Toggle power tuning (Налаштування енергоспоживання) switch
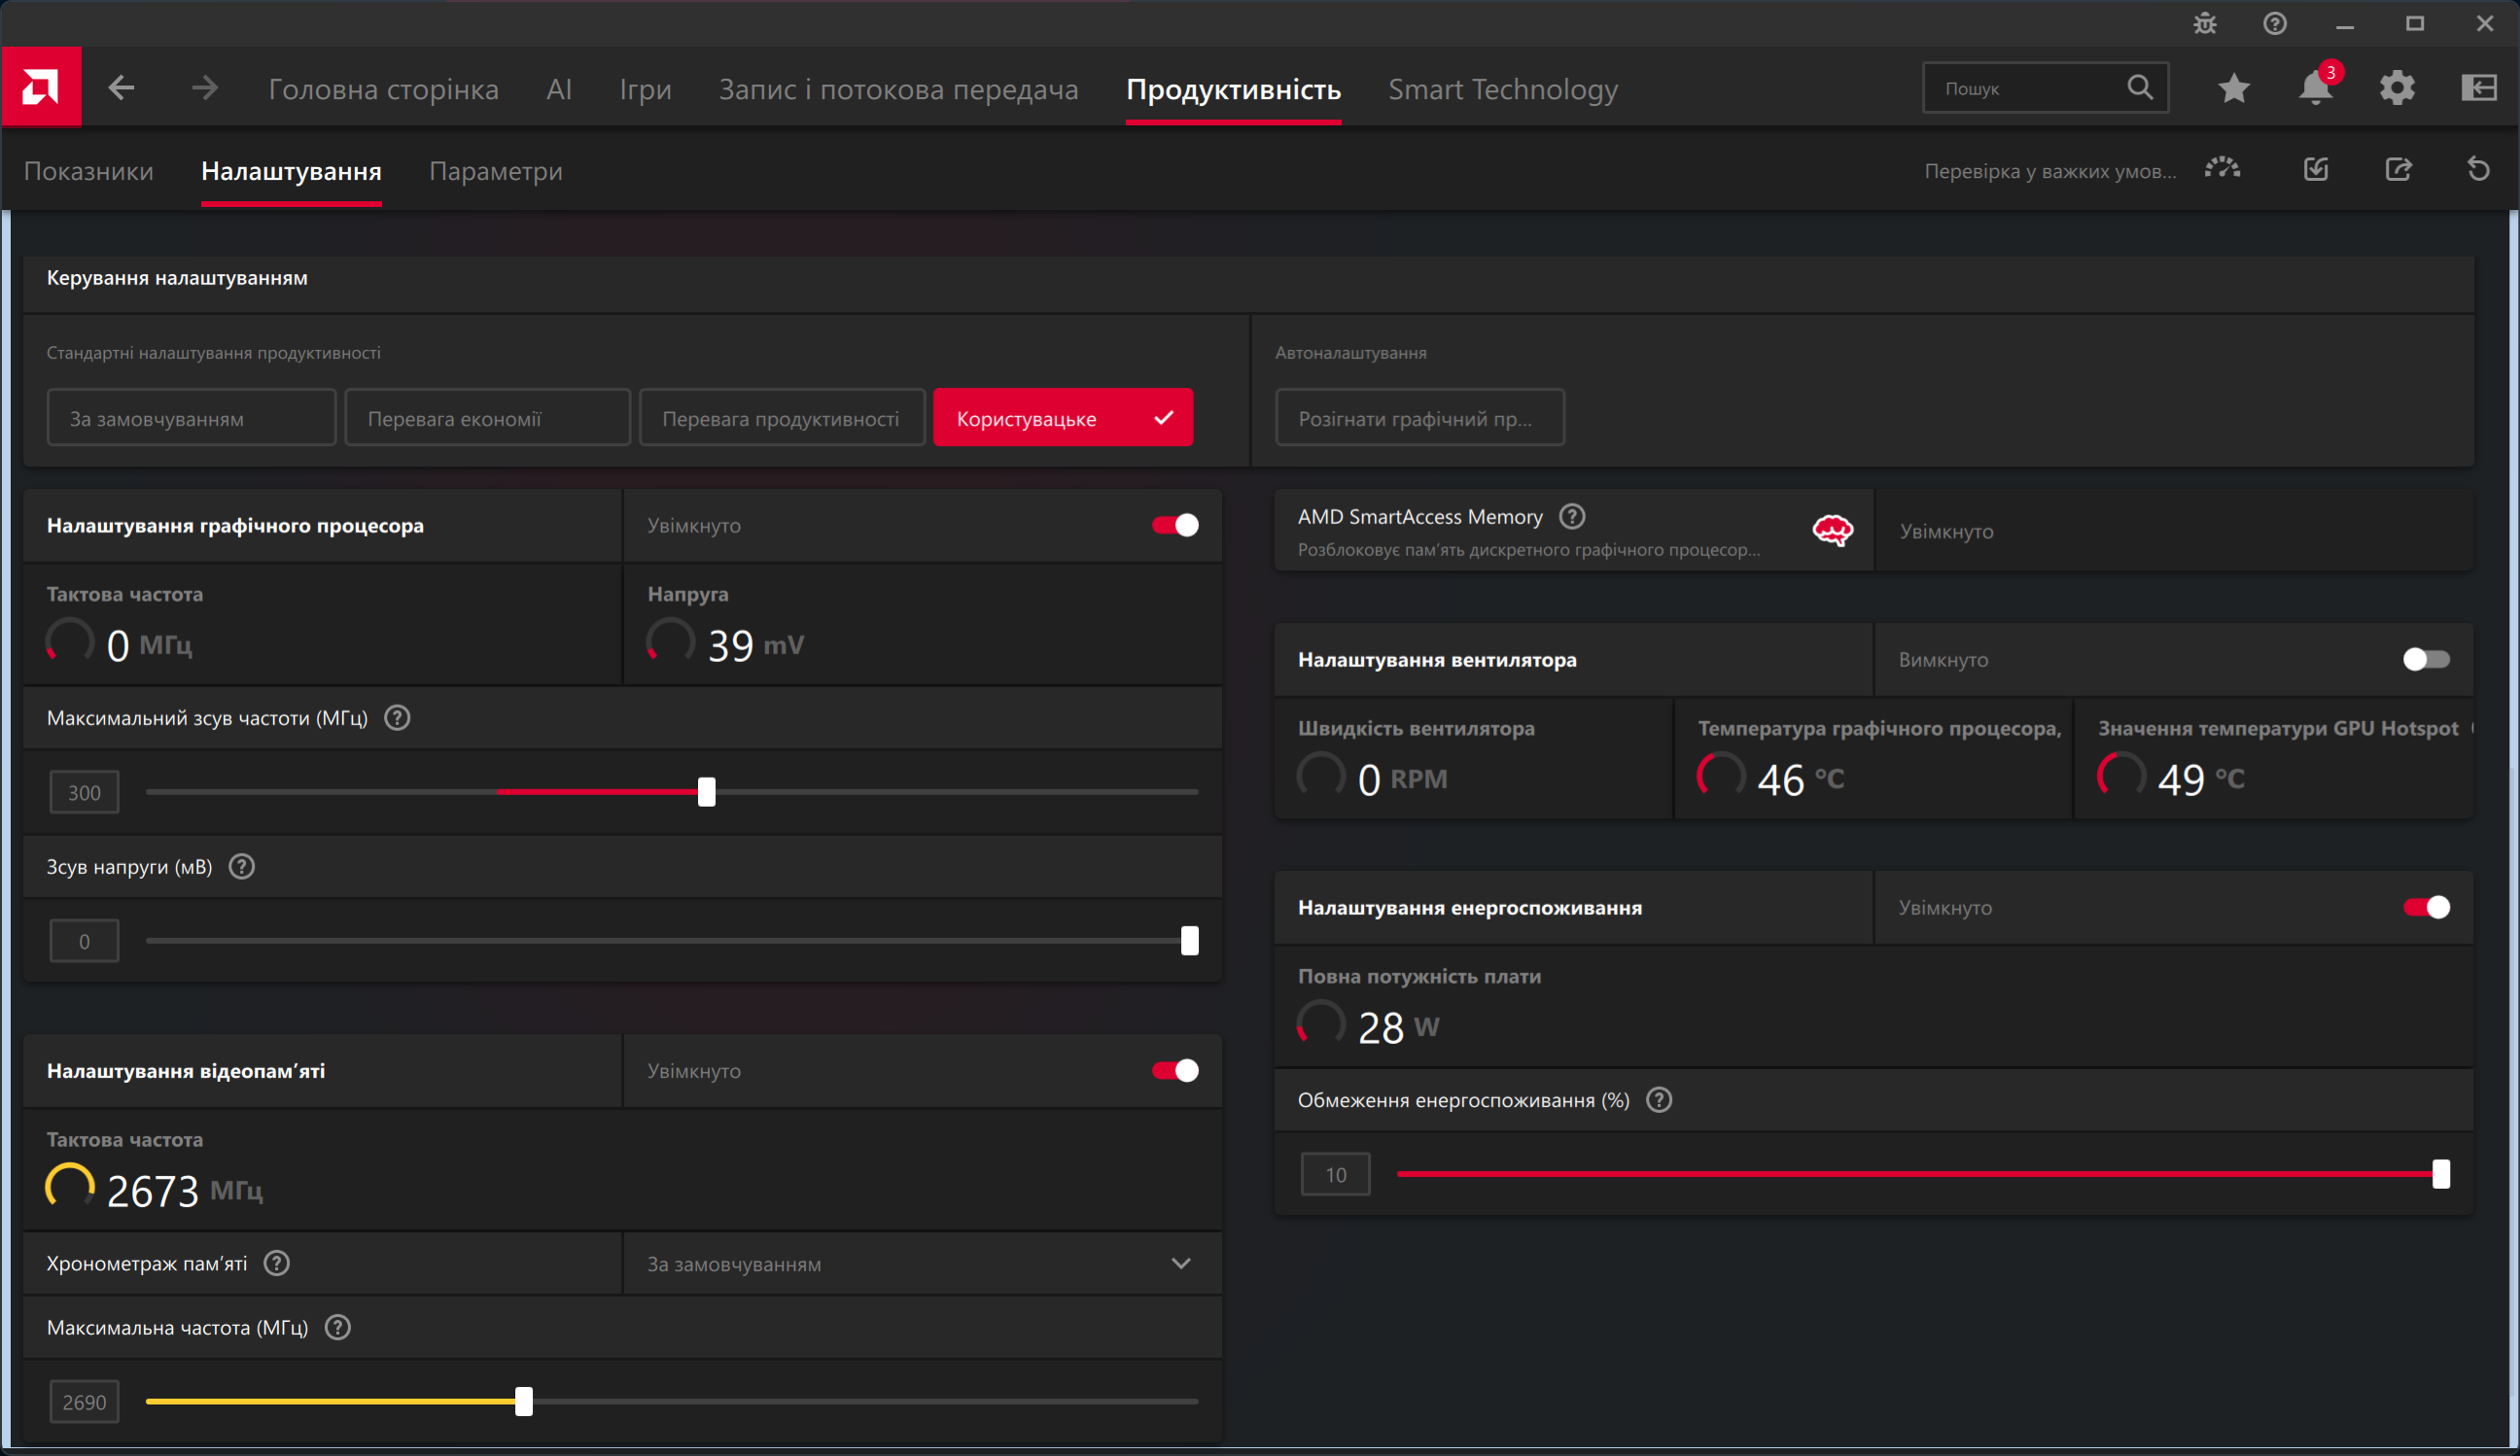Screen dimensions: 2520x1456 pyautogui.click(x=2426, y=907)
